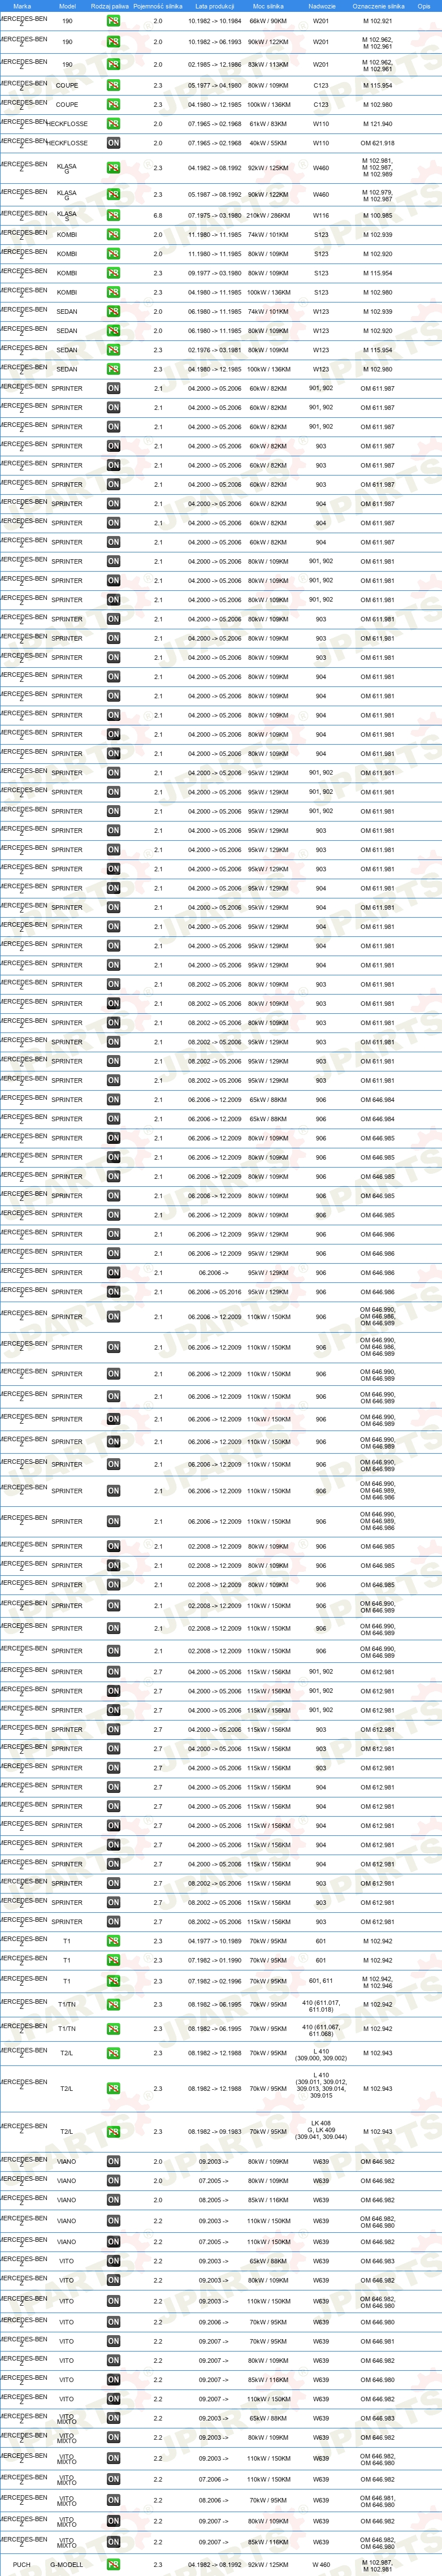Click black ON diesel icon in HECKFLOSSE row
This screenshot has height=2576, width=442.
[x=113, y=143]
